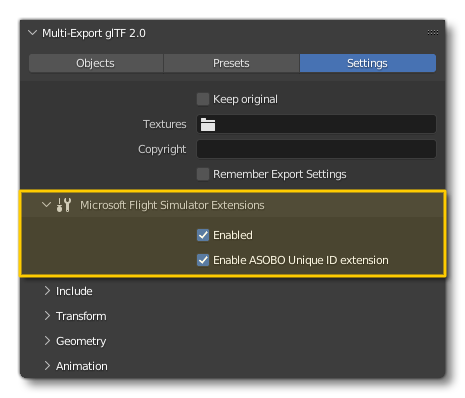Select the Settings tab

(368, 63)
